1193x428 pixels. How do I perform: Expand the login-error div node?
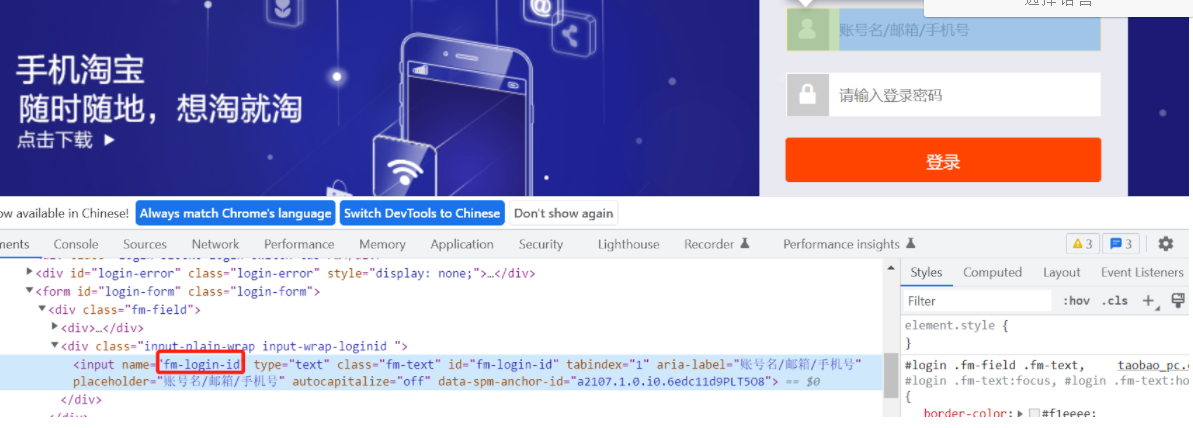30,272
